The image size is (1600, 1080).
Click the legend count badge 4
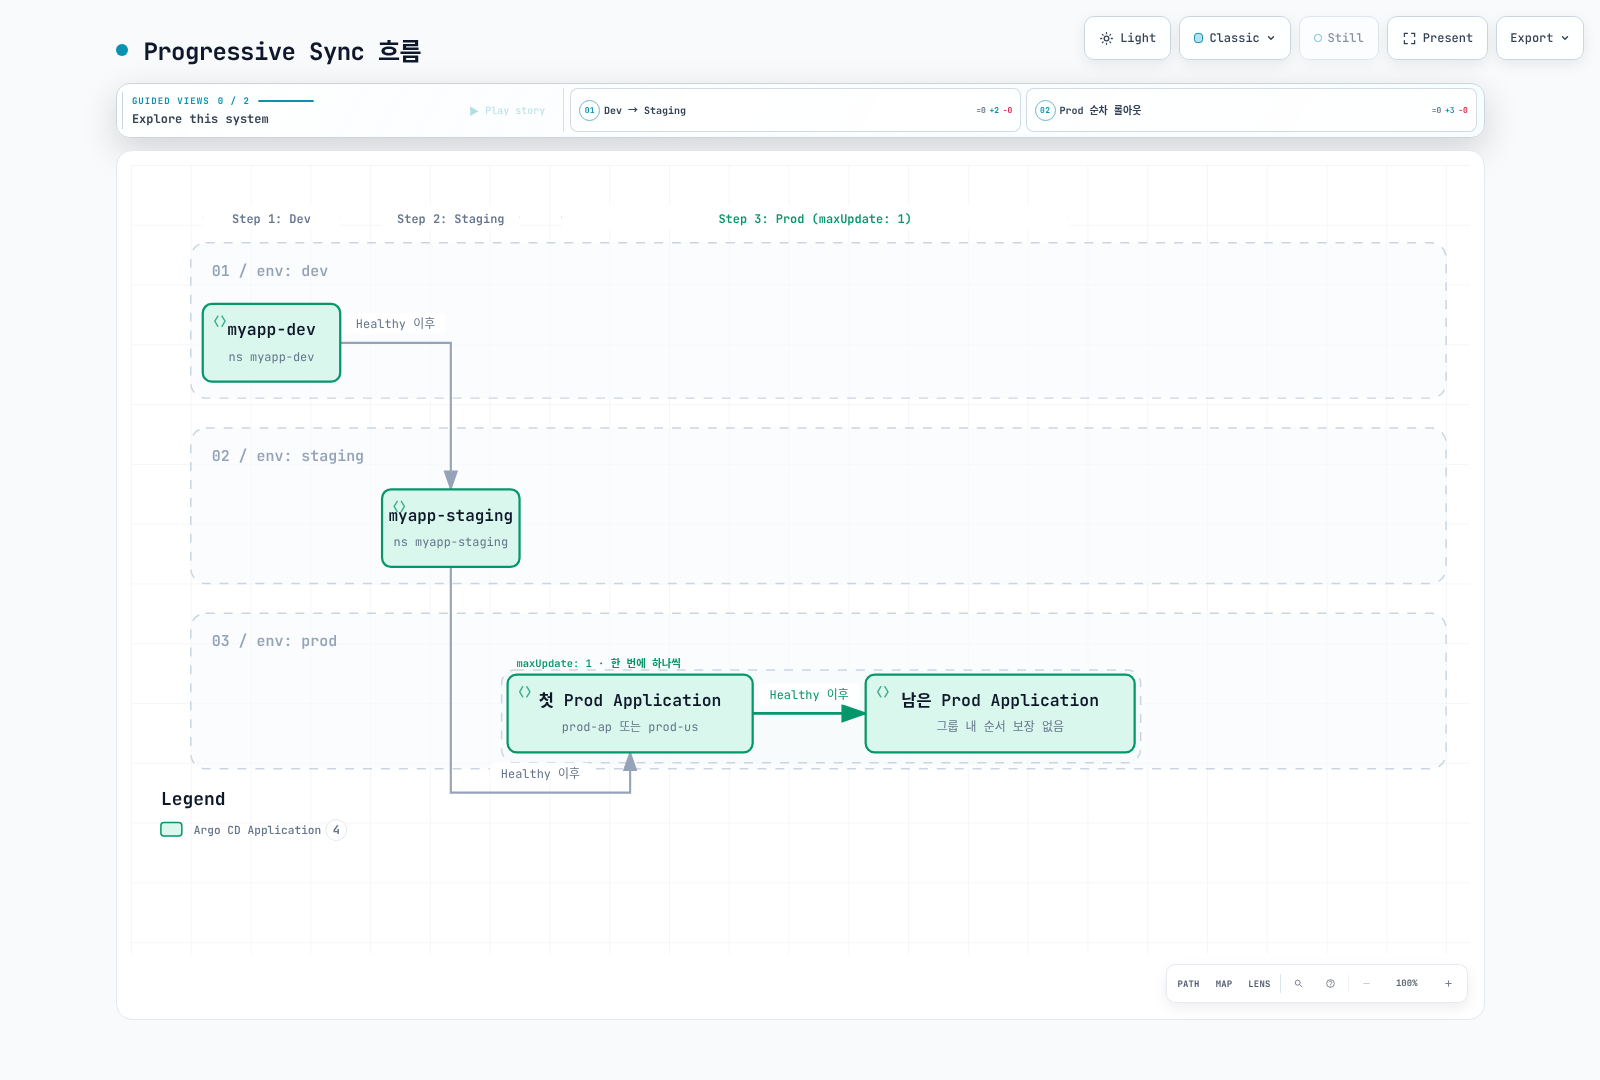pos(336,830)
